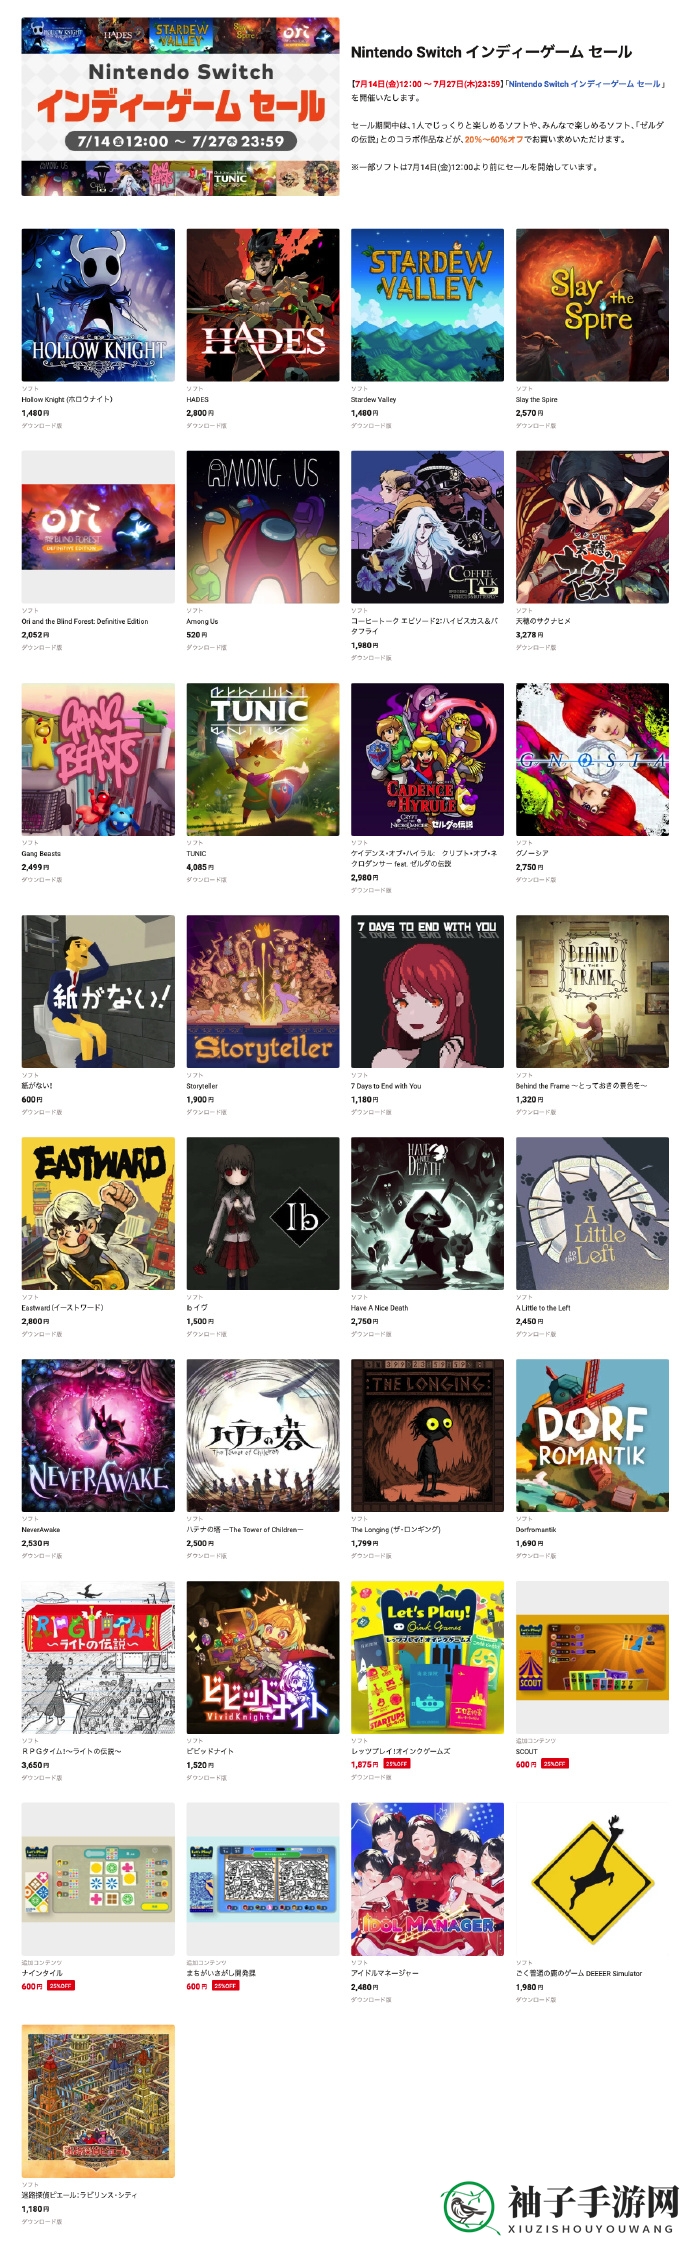This screenshot has width=690, height=2241.
Task: Select the TUNIC fox cover image
Action: (263, 760)
